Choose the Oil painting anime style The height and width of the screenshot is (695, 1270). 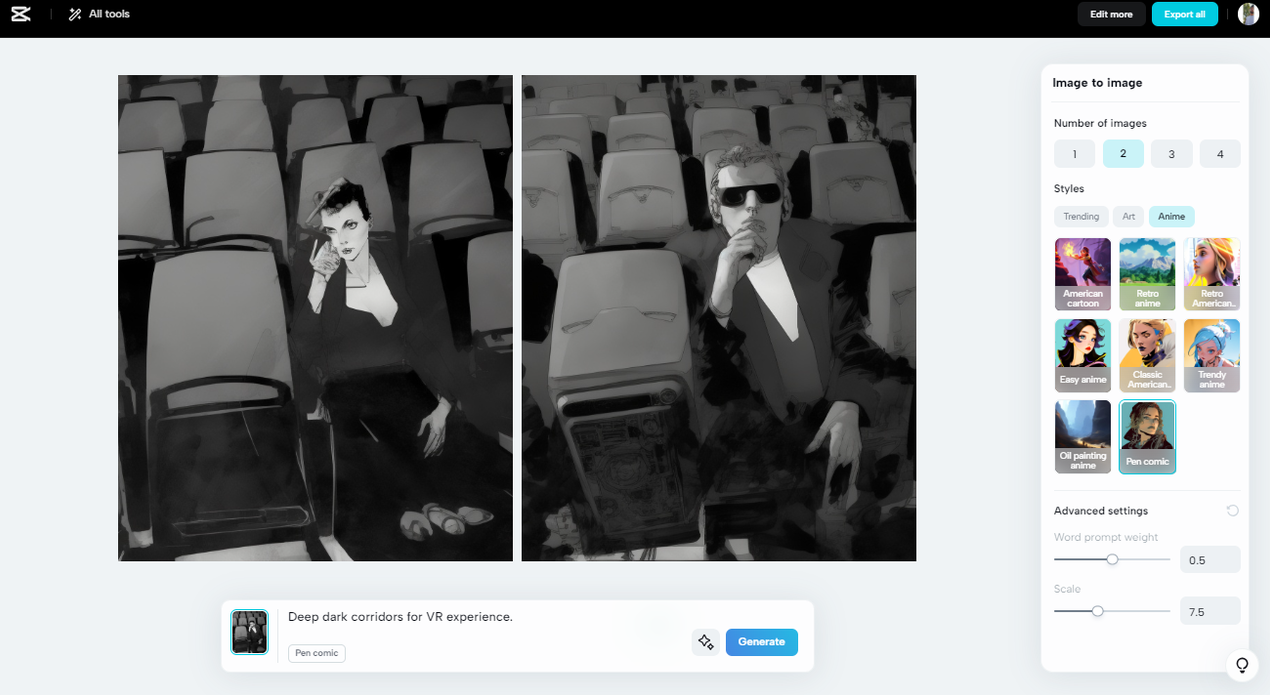coord(1083,437)
